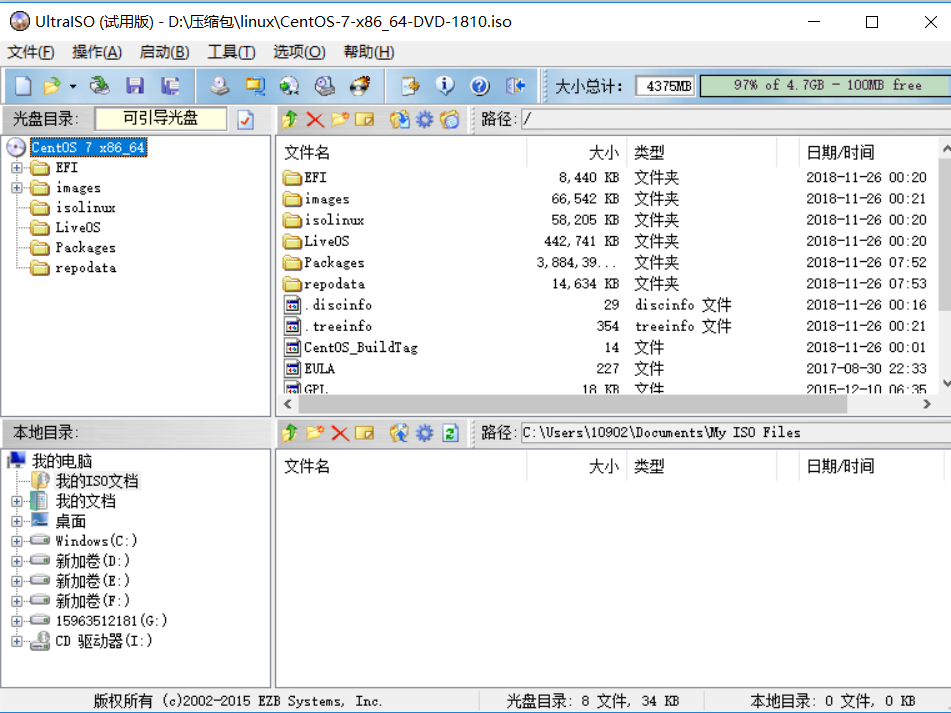This screenshot has width=951, height=713.
Task: Open the blue Info bubble icon
Action: 445,85
